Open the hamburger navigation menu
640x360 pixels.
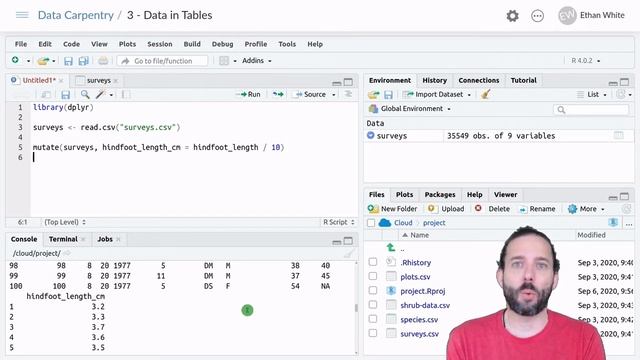click(22, 15)
